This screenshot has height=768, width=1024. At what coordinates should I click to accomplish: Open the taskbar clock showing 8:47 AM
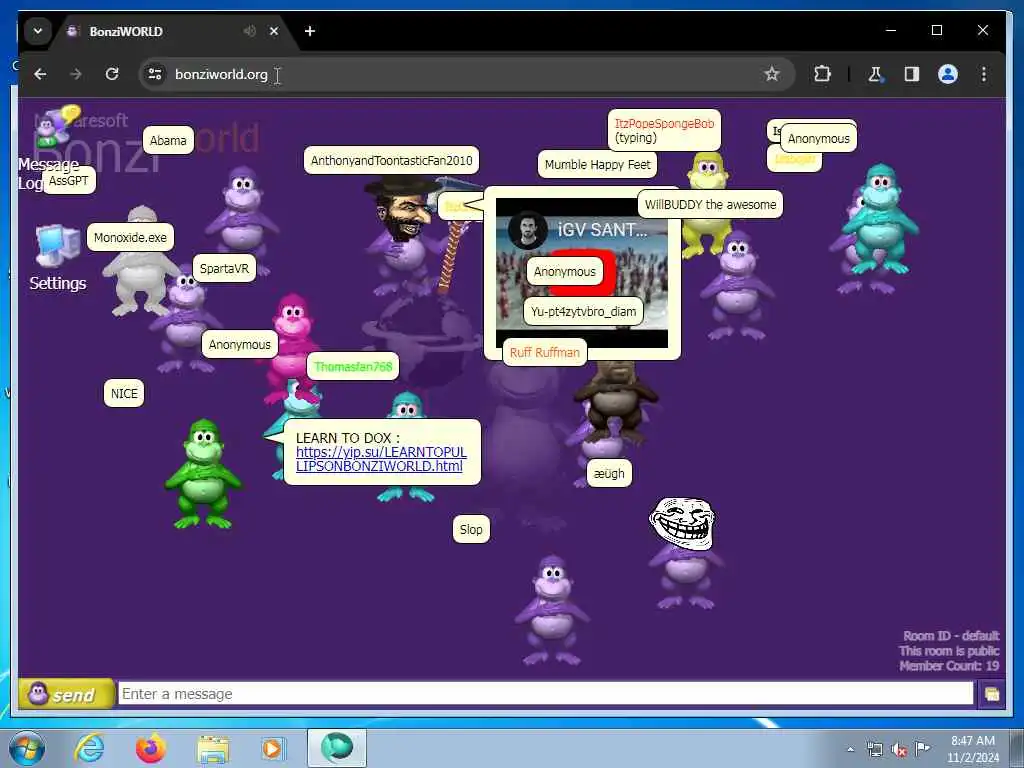(x=973, y=749)
